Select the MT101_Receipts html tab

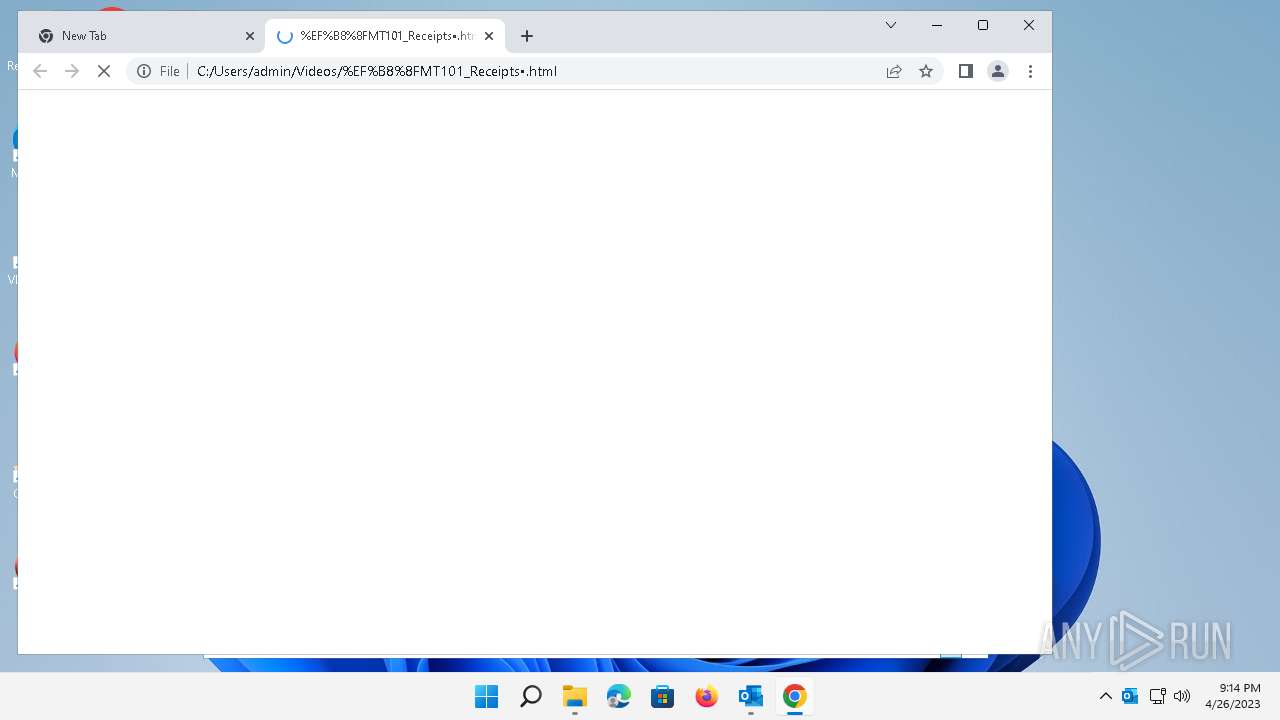pos(385,36)
